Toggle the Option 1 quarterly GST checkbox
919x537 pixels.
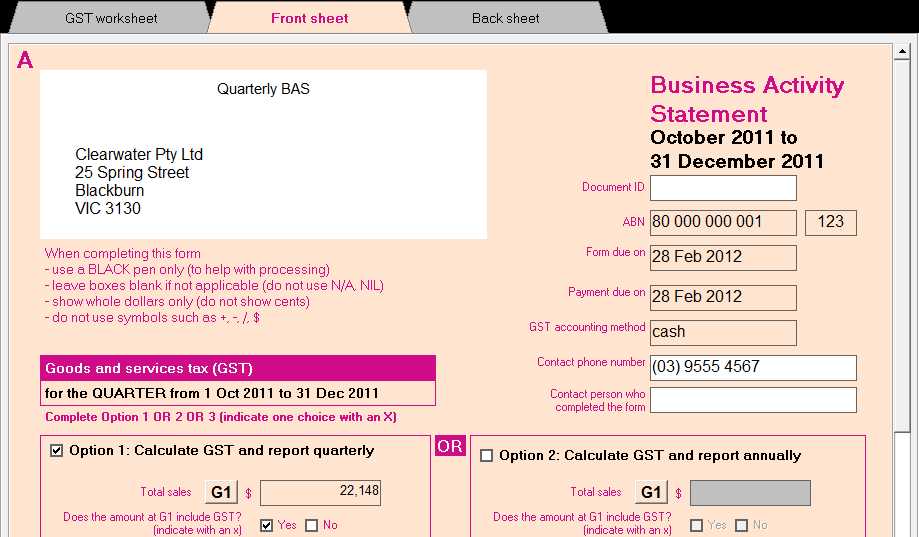tap(56, 450)
